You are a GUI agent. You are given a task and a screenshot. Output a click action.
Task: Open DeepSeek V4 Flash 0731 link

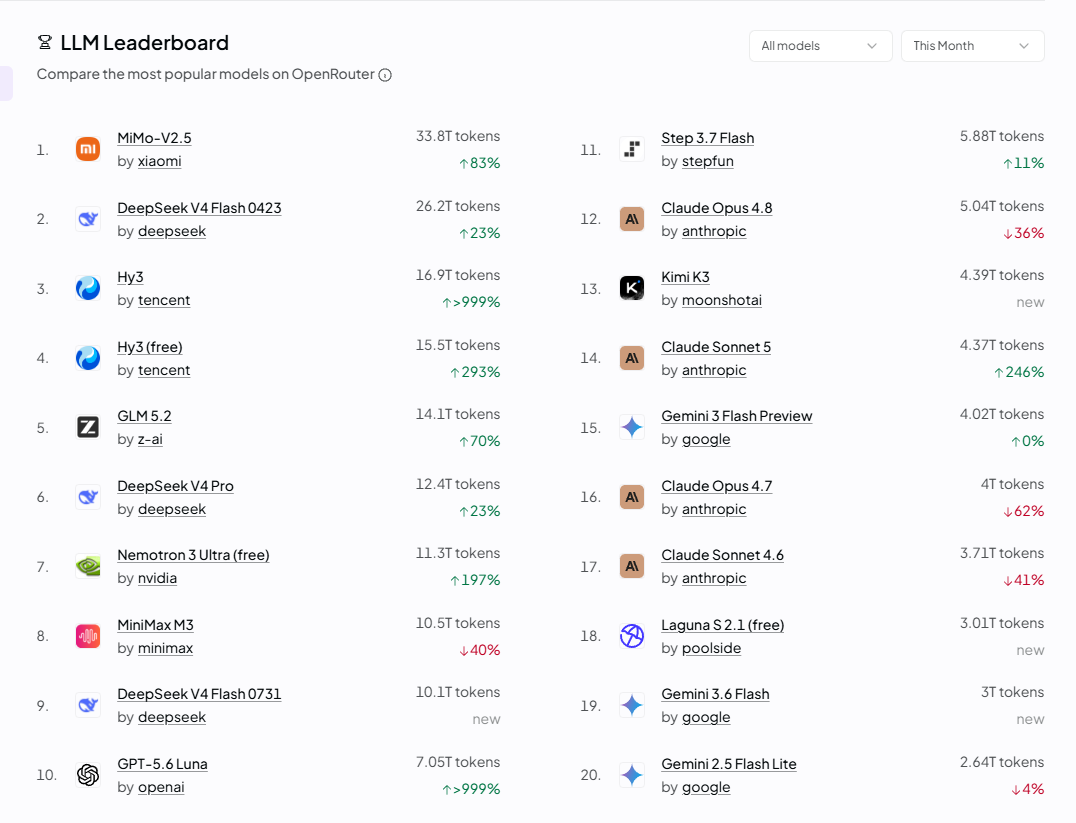click(x=199, y=694)
